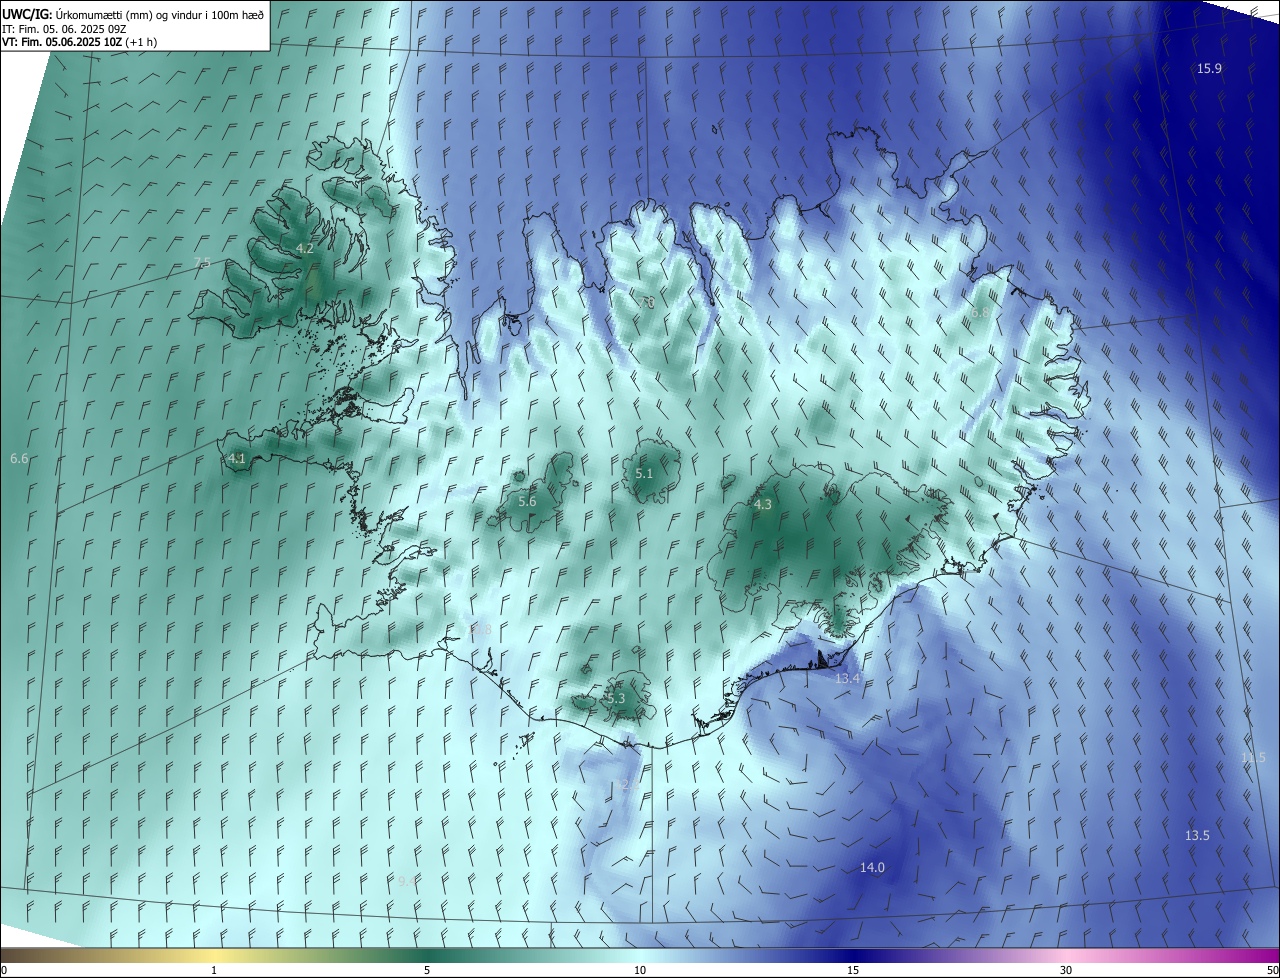The image size is (1280, 978).
Task: Click the 11.5 value on the map
Action: [x=1253, y=758]
